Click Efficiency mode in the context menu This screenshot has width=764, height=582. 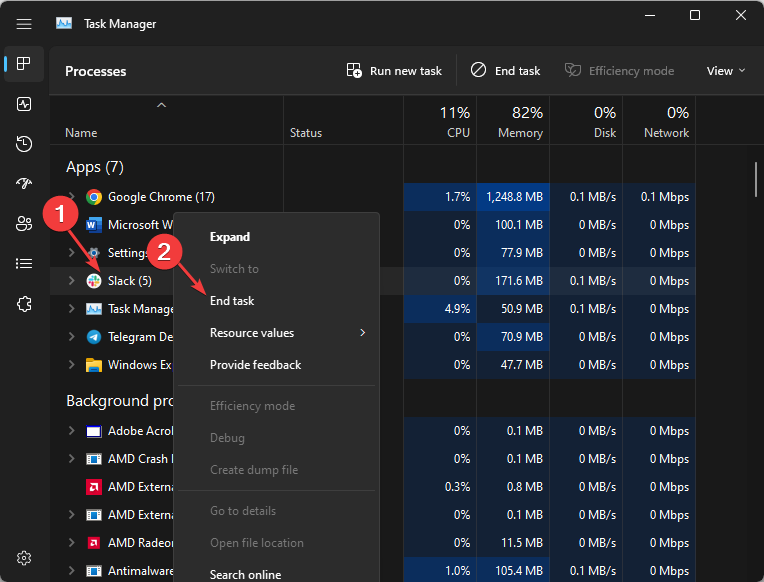pyautogui.click(x=276, y=406)
